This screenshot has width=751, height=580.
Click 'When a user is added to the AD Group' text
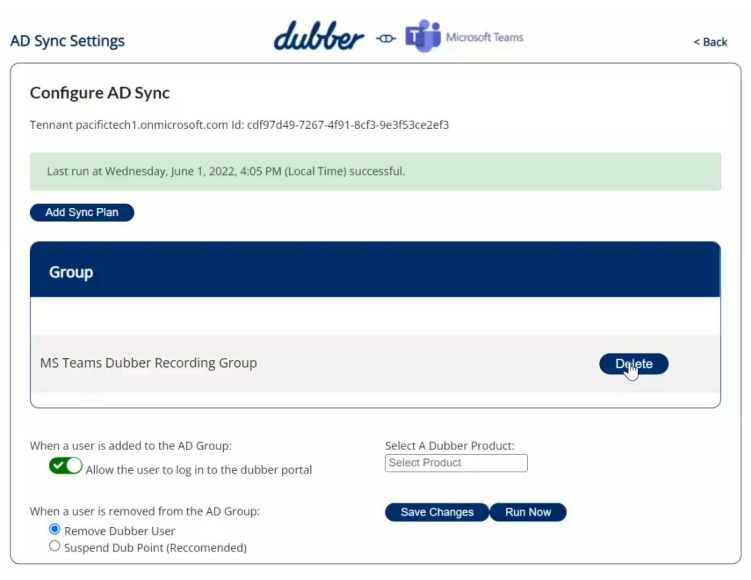(x=130, y=446)
